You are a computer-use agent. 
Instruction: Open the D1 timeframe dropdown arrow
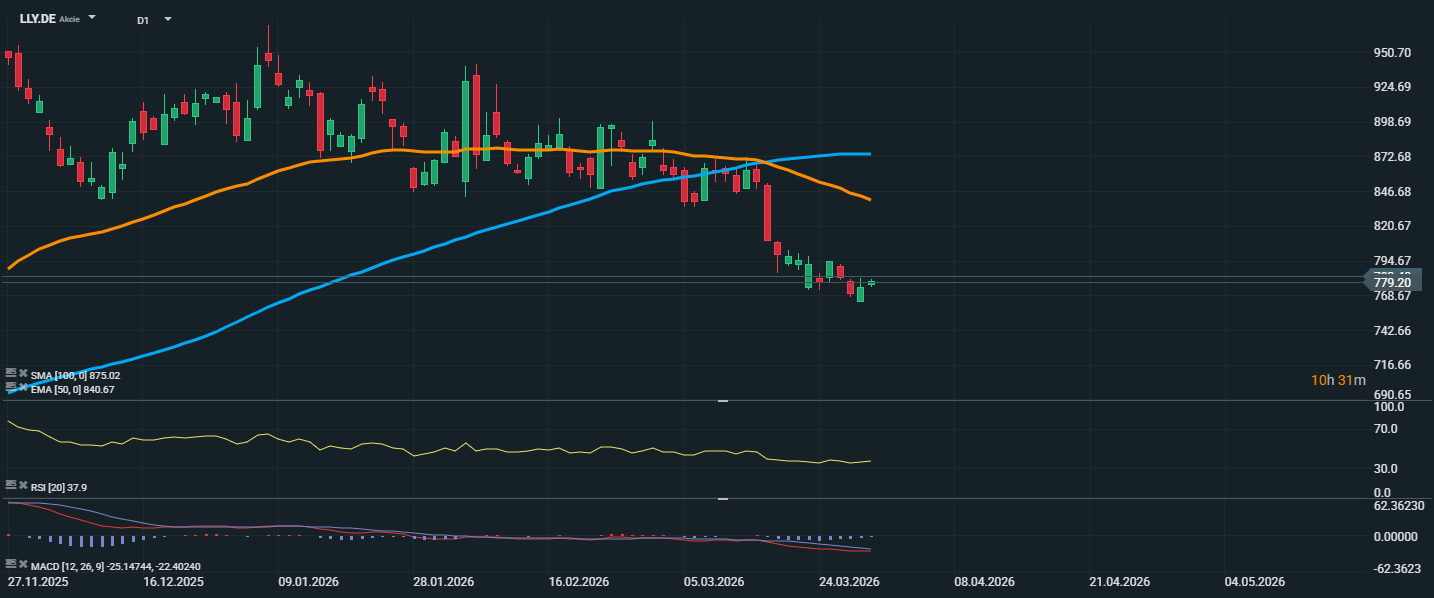[x=167, y=19]
